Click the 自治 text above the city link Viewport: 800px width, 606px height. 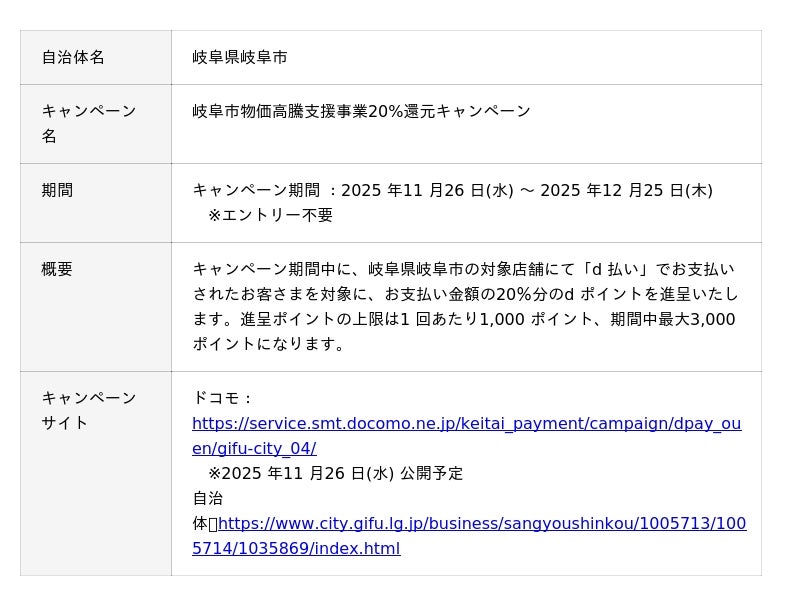(x=208, y=498)
